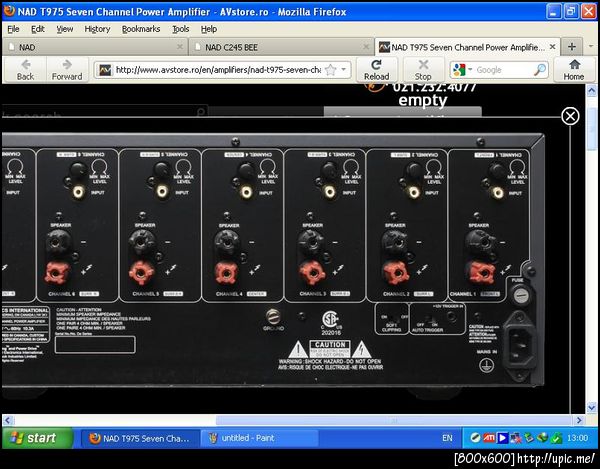The image size is (600, 469).
Task: Open the green check shield tray icon
Action: (x=556, y=438)
